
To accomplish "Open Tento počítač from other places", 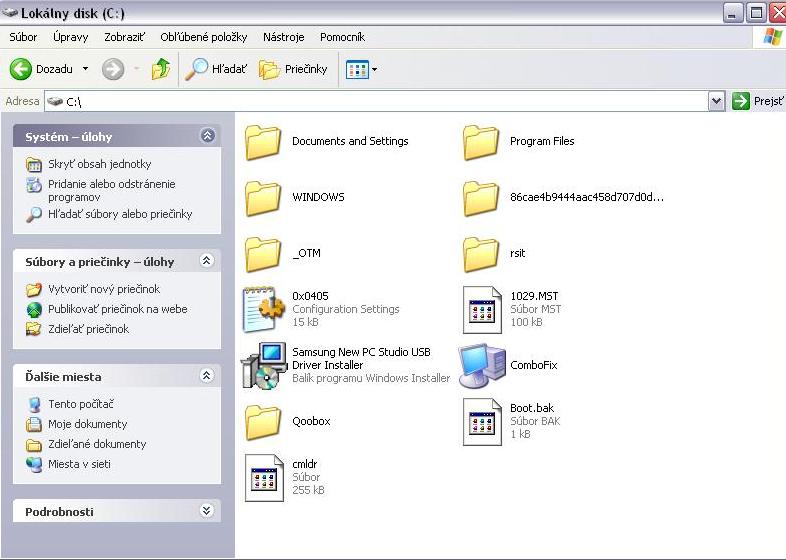I will [x=81, y=404].
